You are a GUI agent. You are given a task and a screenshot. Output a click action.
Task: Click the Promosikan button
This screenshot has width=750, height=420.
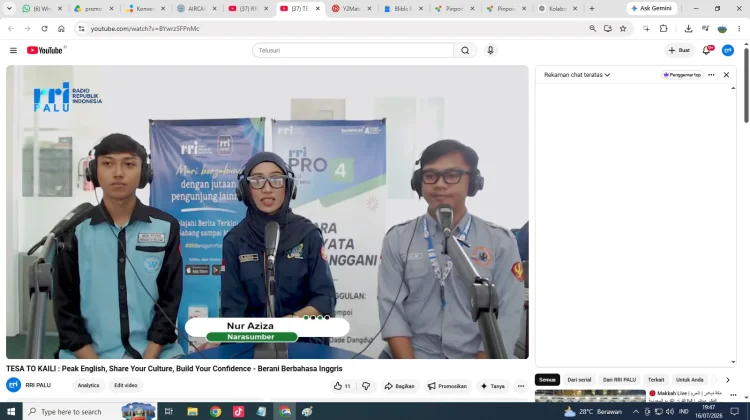(447, 386)
